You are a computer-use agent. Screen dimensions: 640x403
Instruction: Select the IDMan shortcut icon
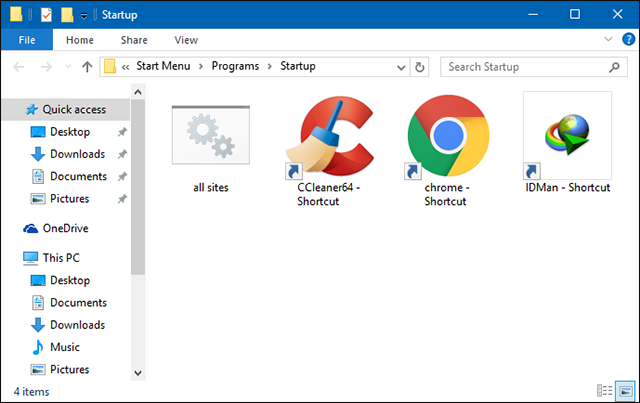point(567,136)
